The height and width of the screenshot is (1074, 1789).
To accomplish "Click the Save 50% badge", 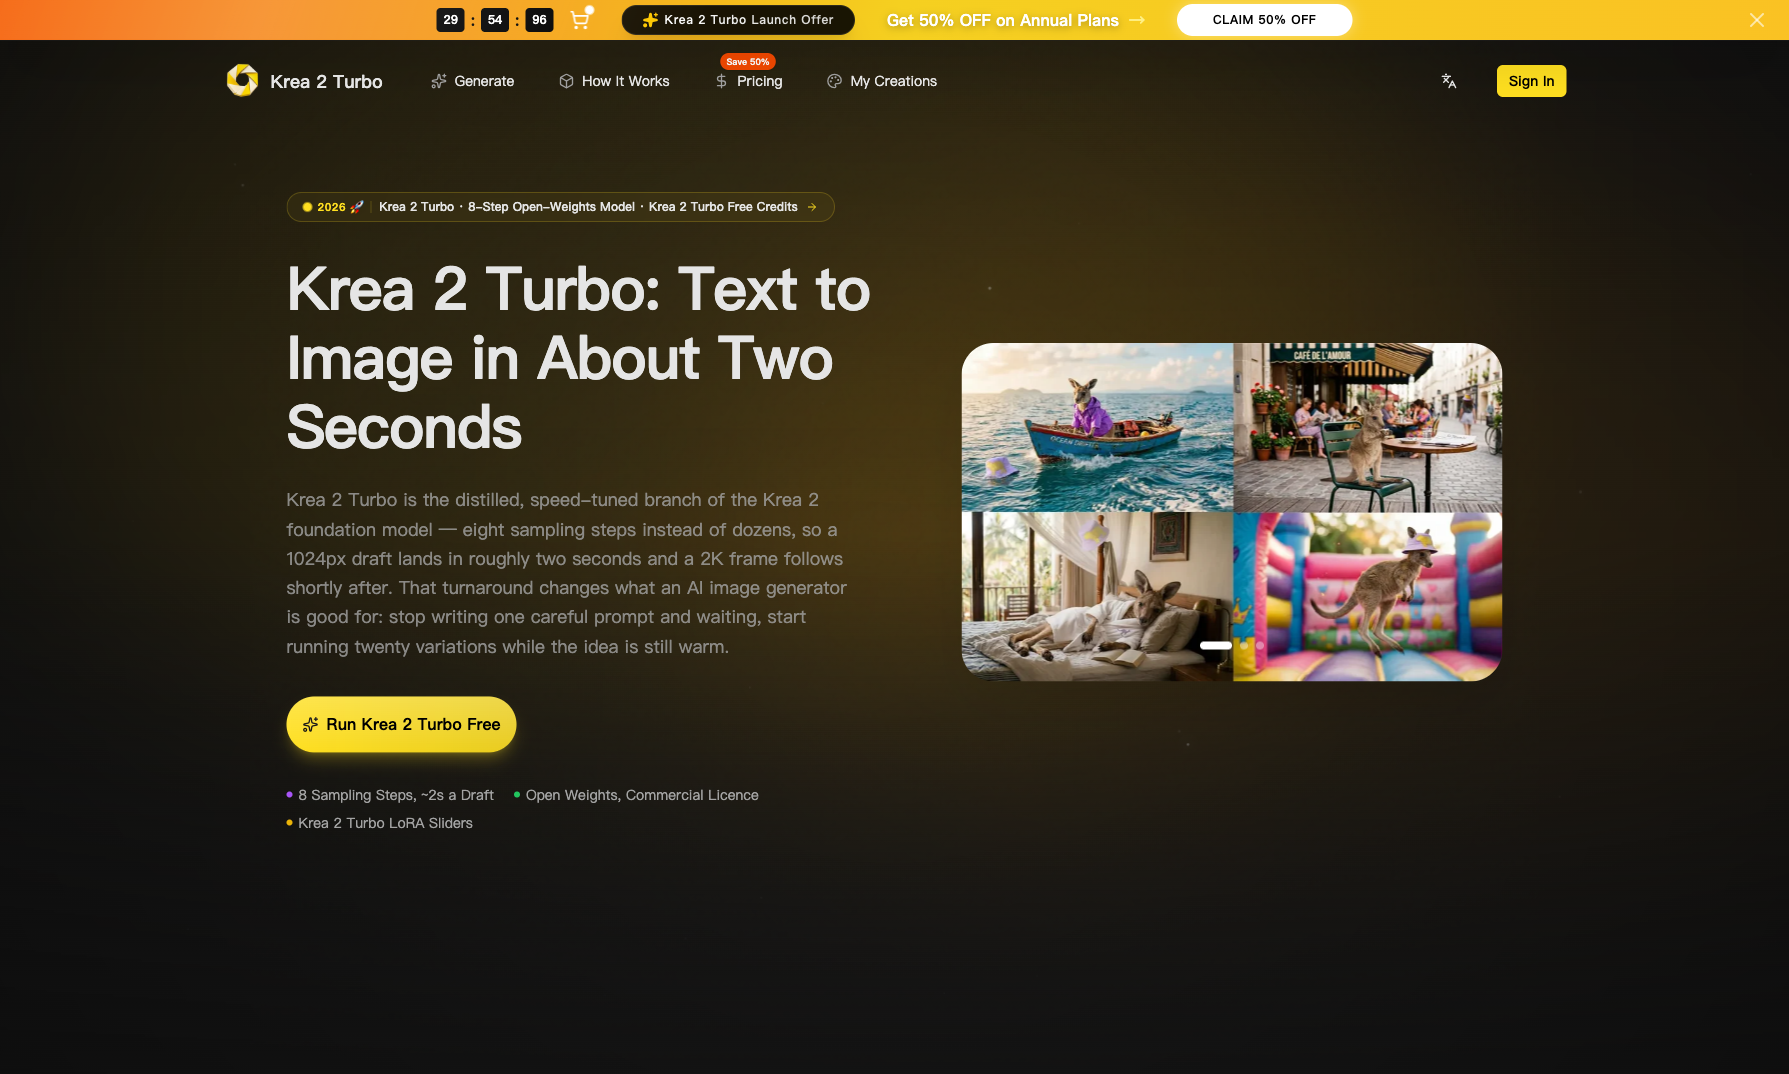I will pos(748,62).
